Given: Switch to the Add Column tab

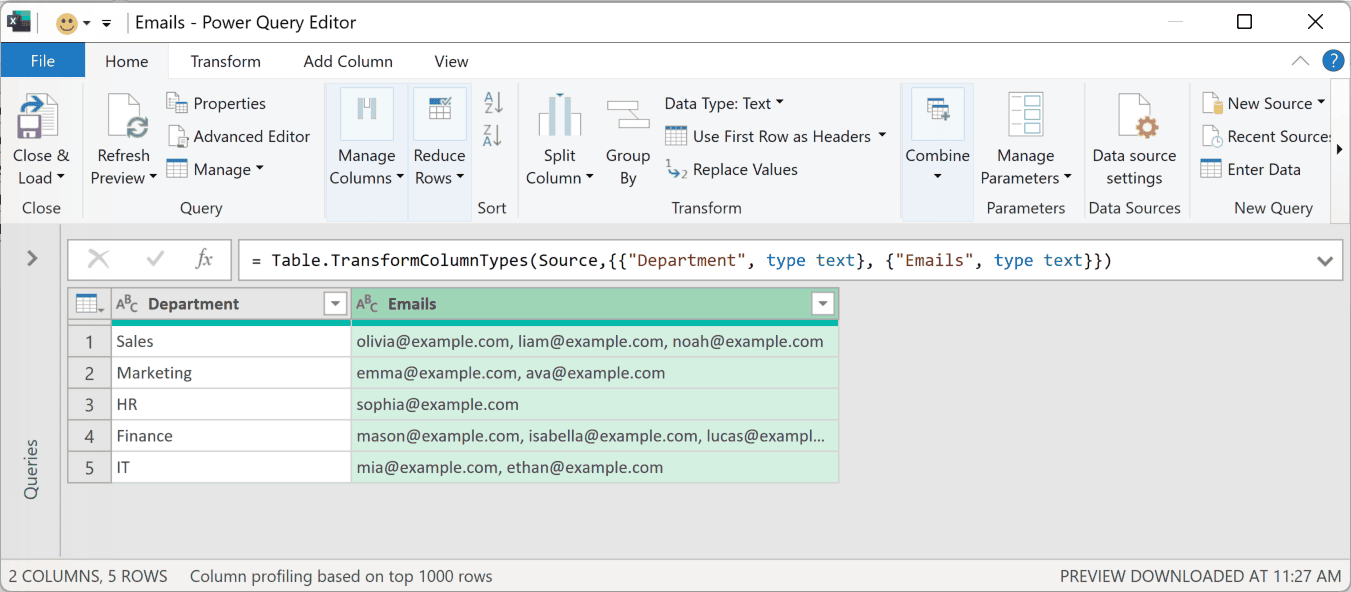Looking at the screenshot, I should coord(348,61).
